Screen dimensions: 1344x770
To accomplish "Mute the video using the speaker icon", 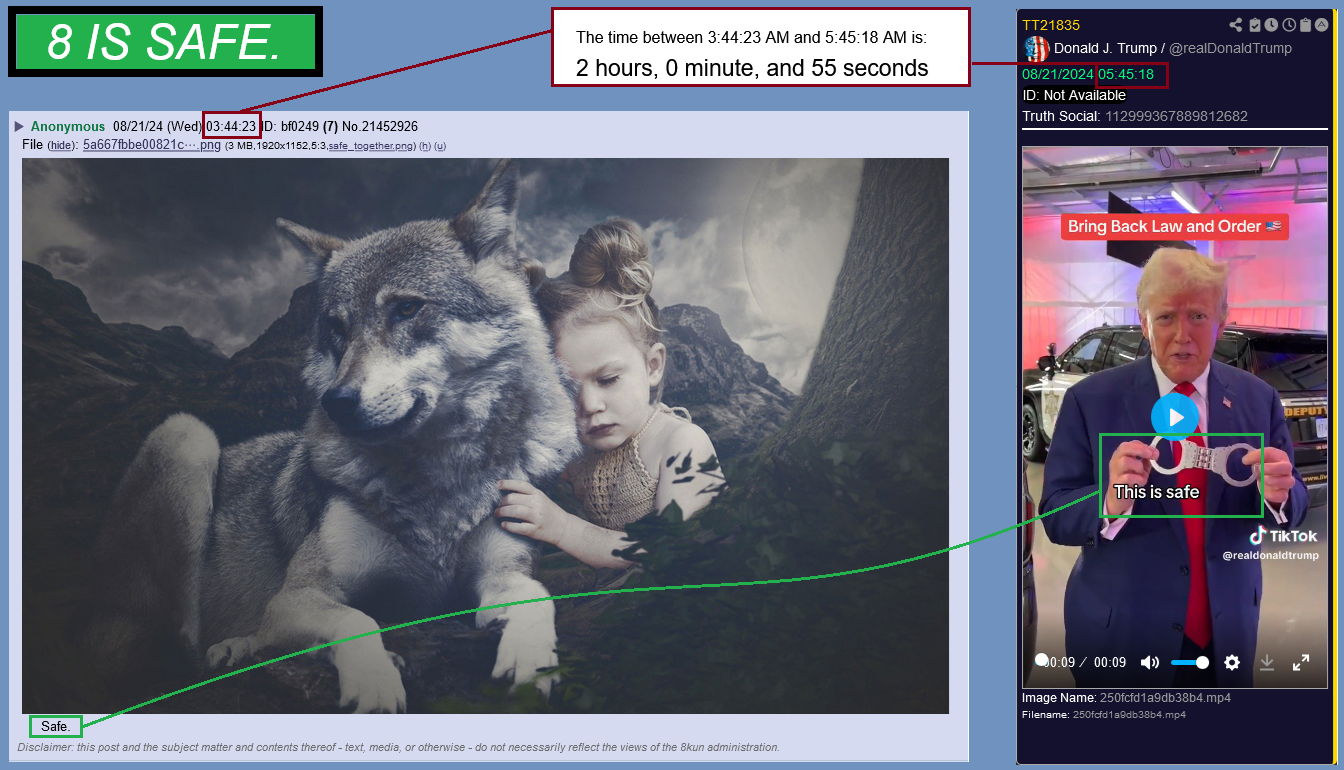I will click(1150, 662).
